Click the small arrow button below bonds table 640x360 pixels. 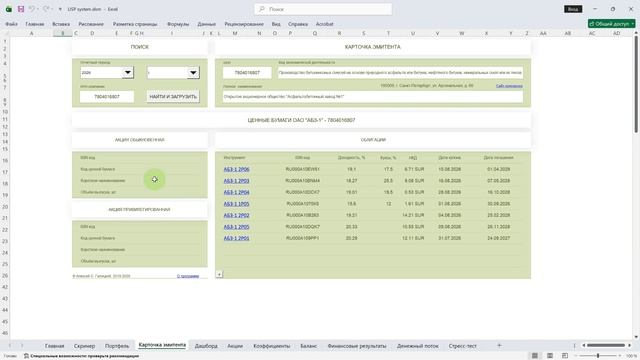[219, 274]
